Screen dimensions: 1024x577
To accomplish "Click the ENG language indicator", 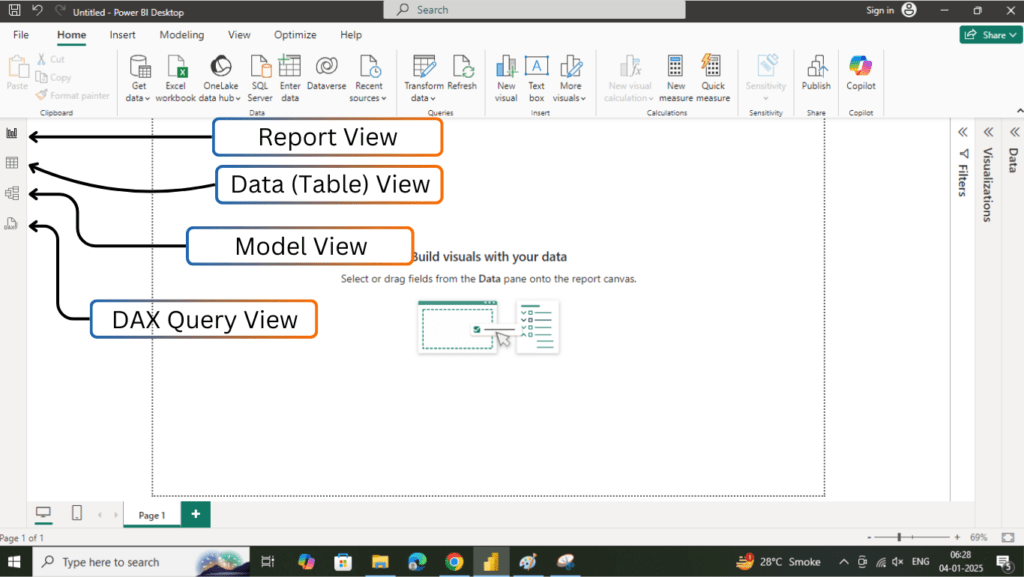I will point(921,561).
